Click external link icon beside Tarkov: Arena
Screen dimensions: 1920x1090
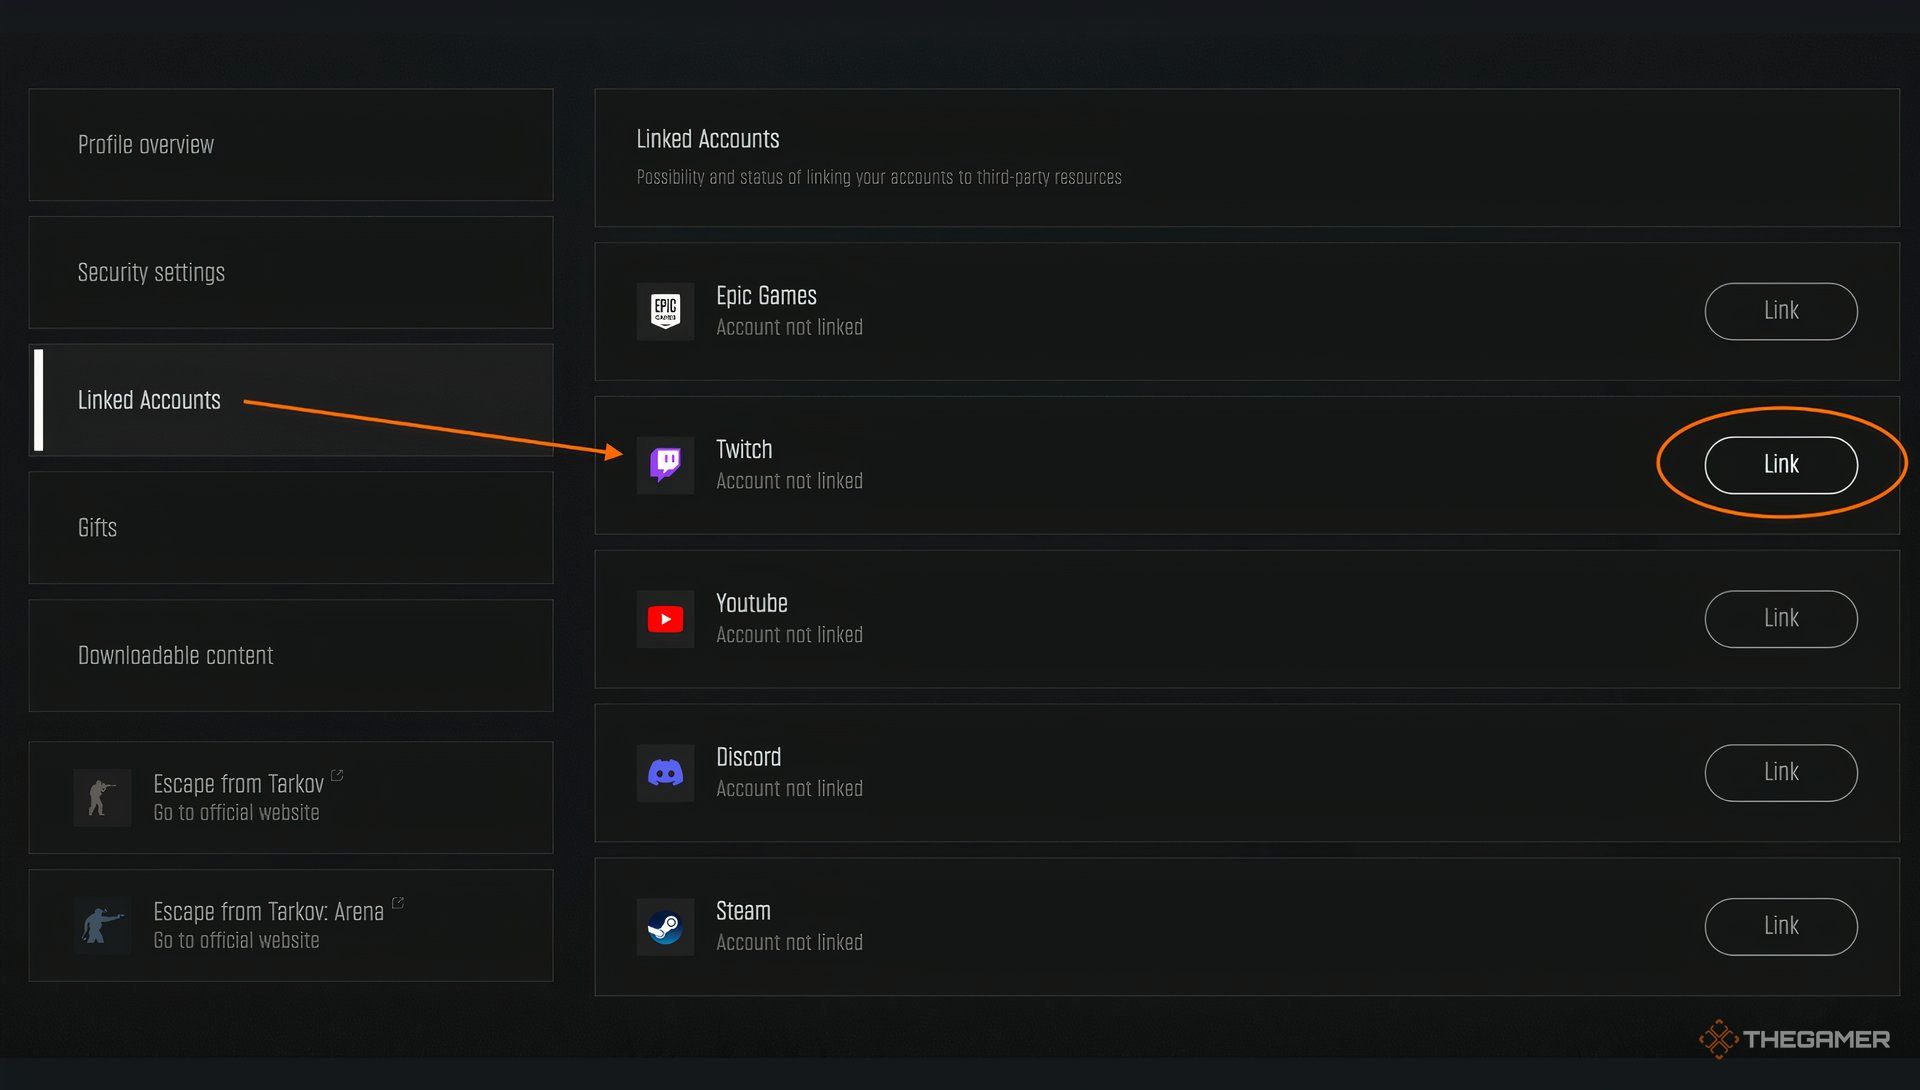(x=398, y=903)
